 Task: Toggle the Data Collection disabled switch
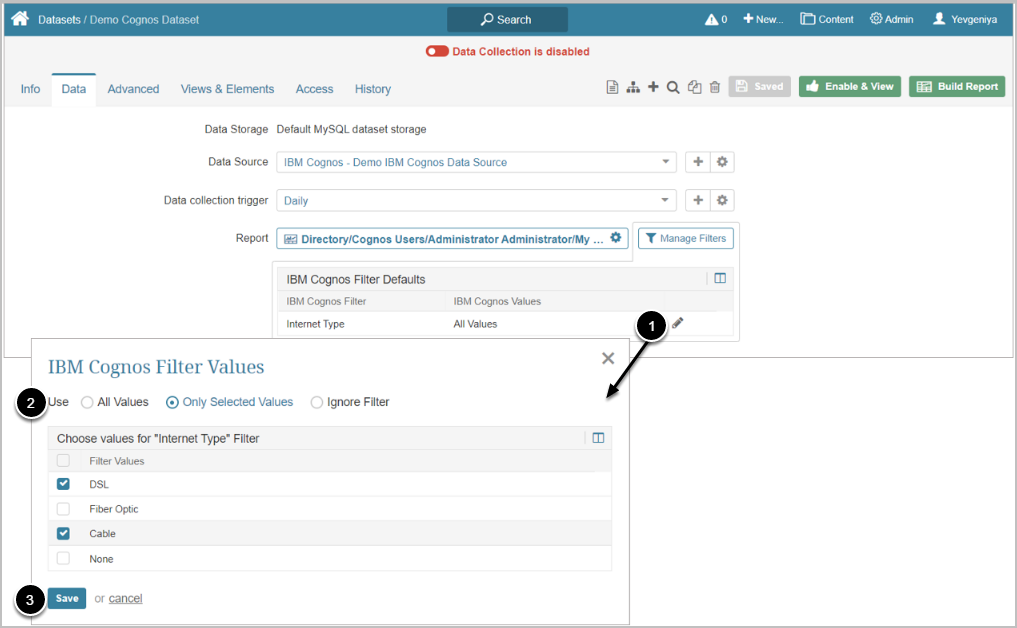pos(436,51)
